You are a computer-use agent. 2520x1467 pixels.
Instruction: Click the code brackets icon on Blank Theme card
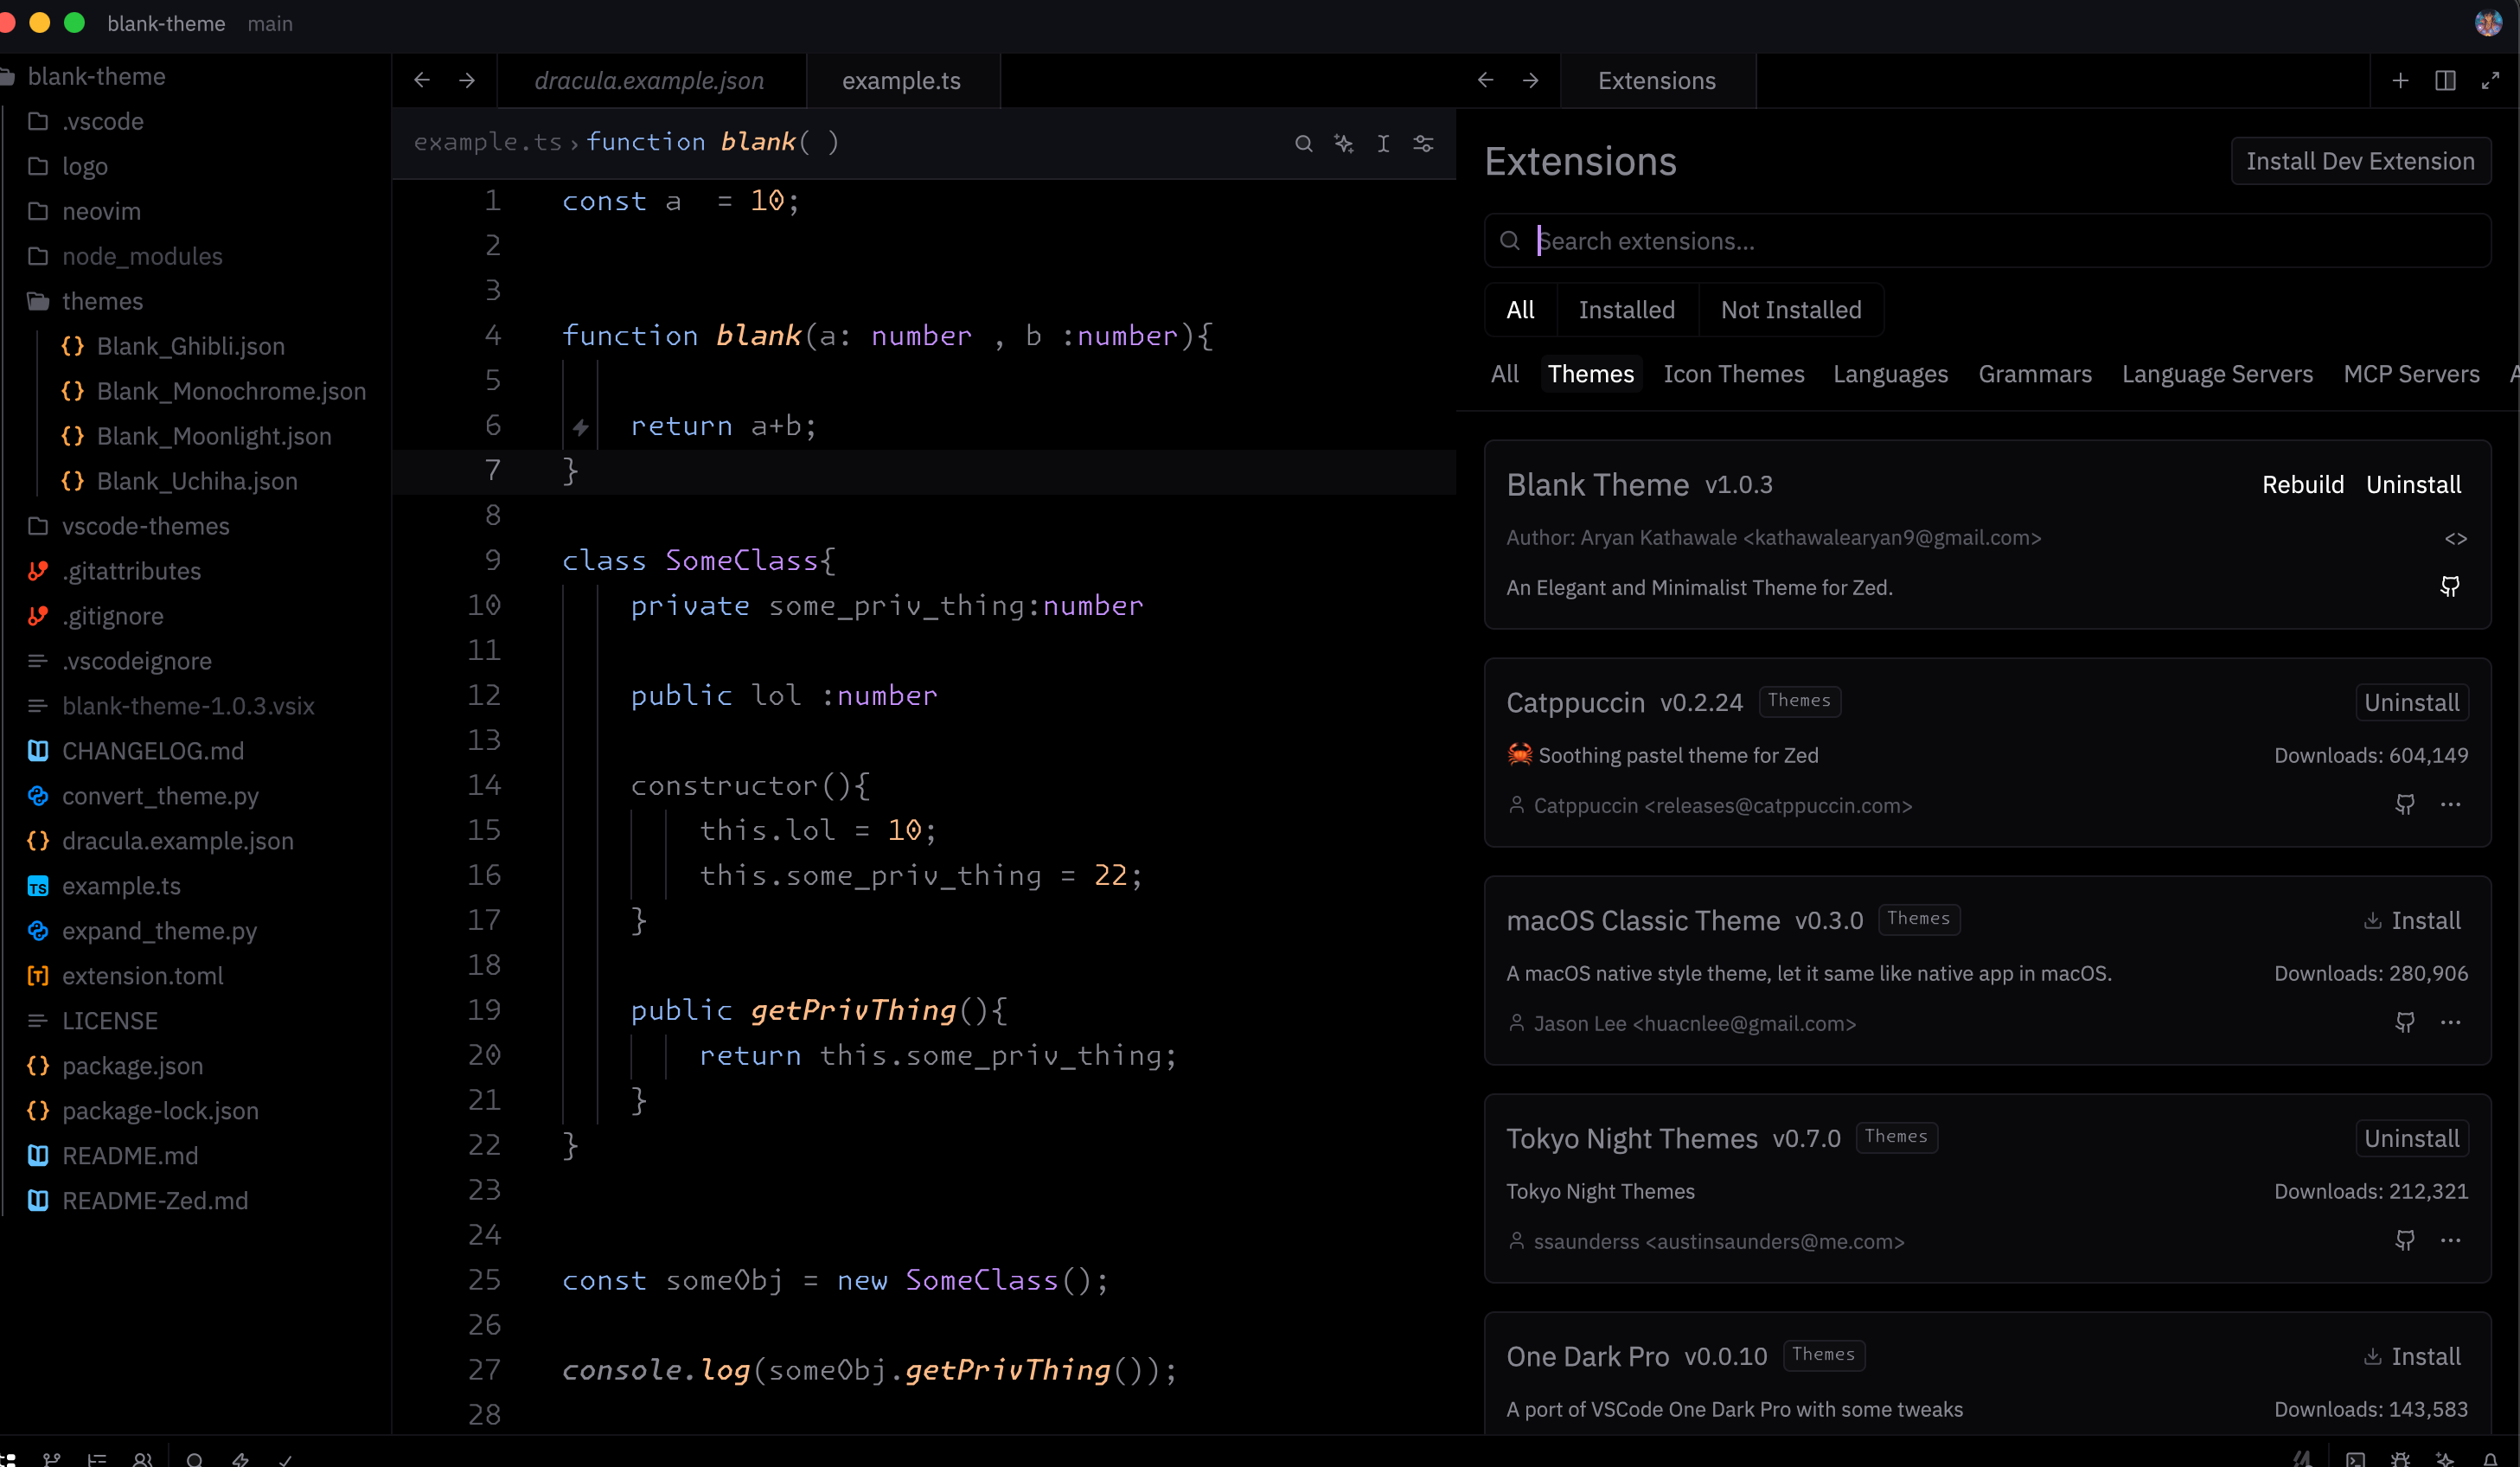pyautogui.click(x=2456, y=539)
